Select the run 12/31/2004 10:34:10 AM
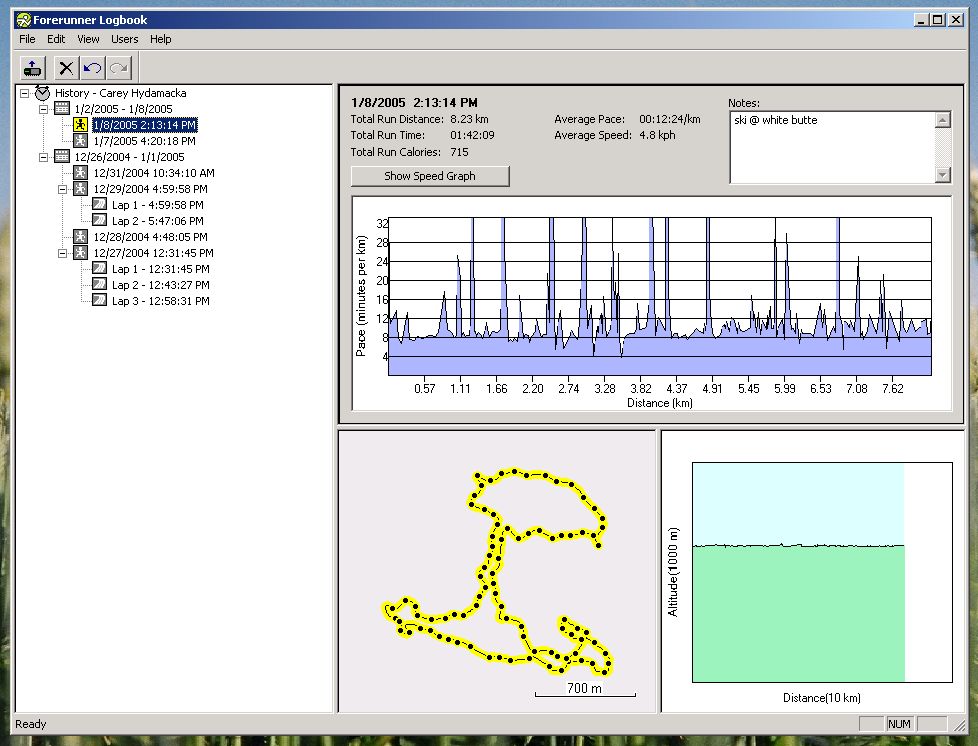The height and width of the screenshot is (746, 978). (x=153, y=173)
